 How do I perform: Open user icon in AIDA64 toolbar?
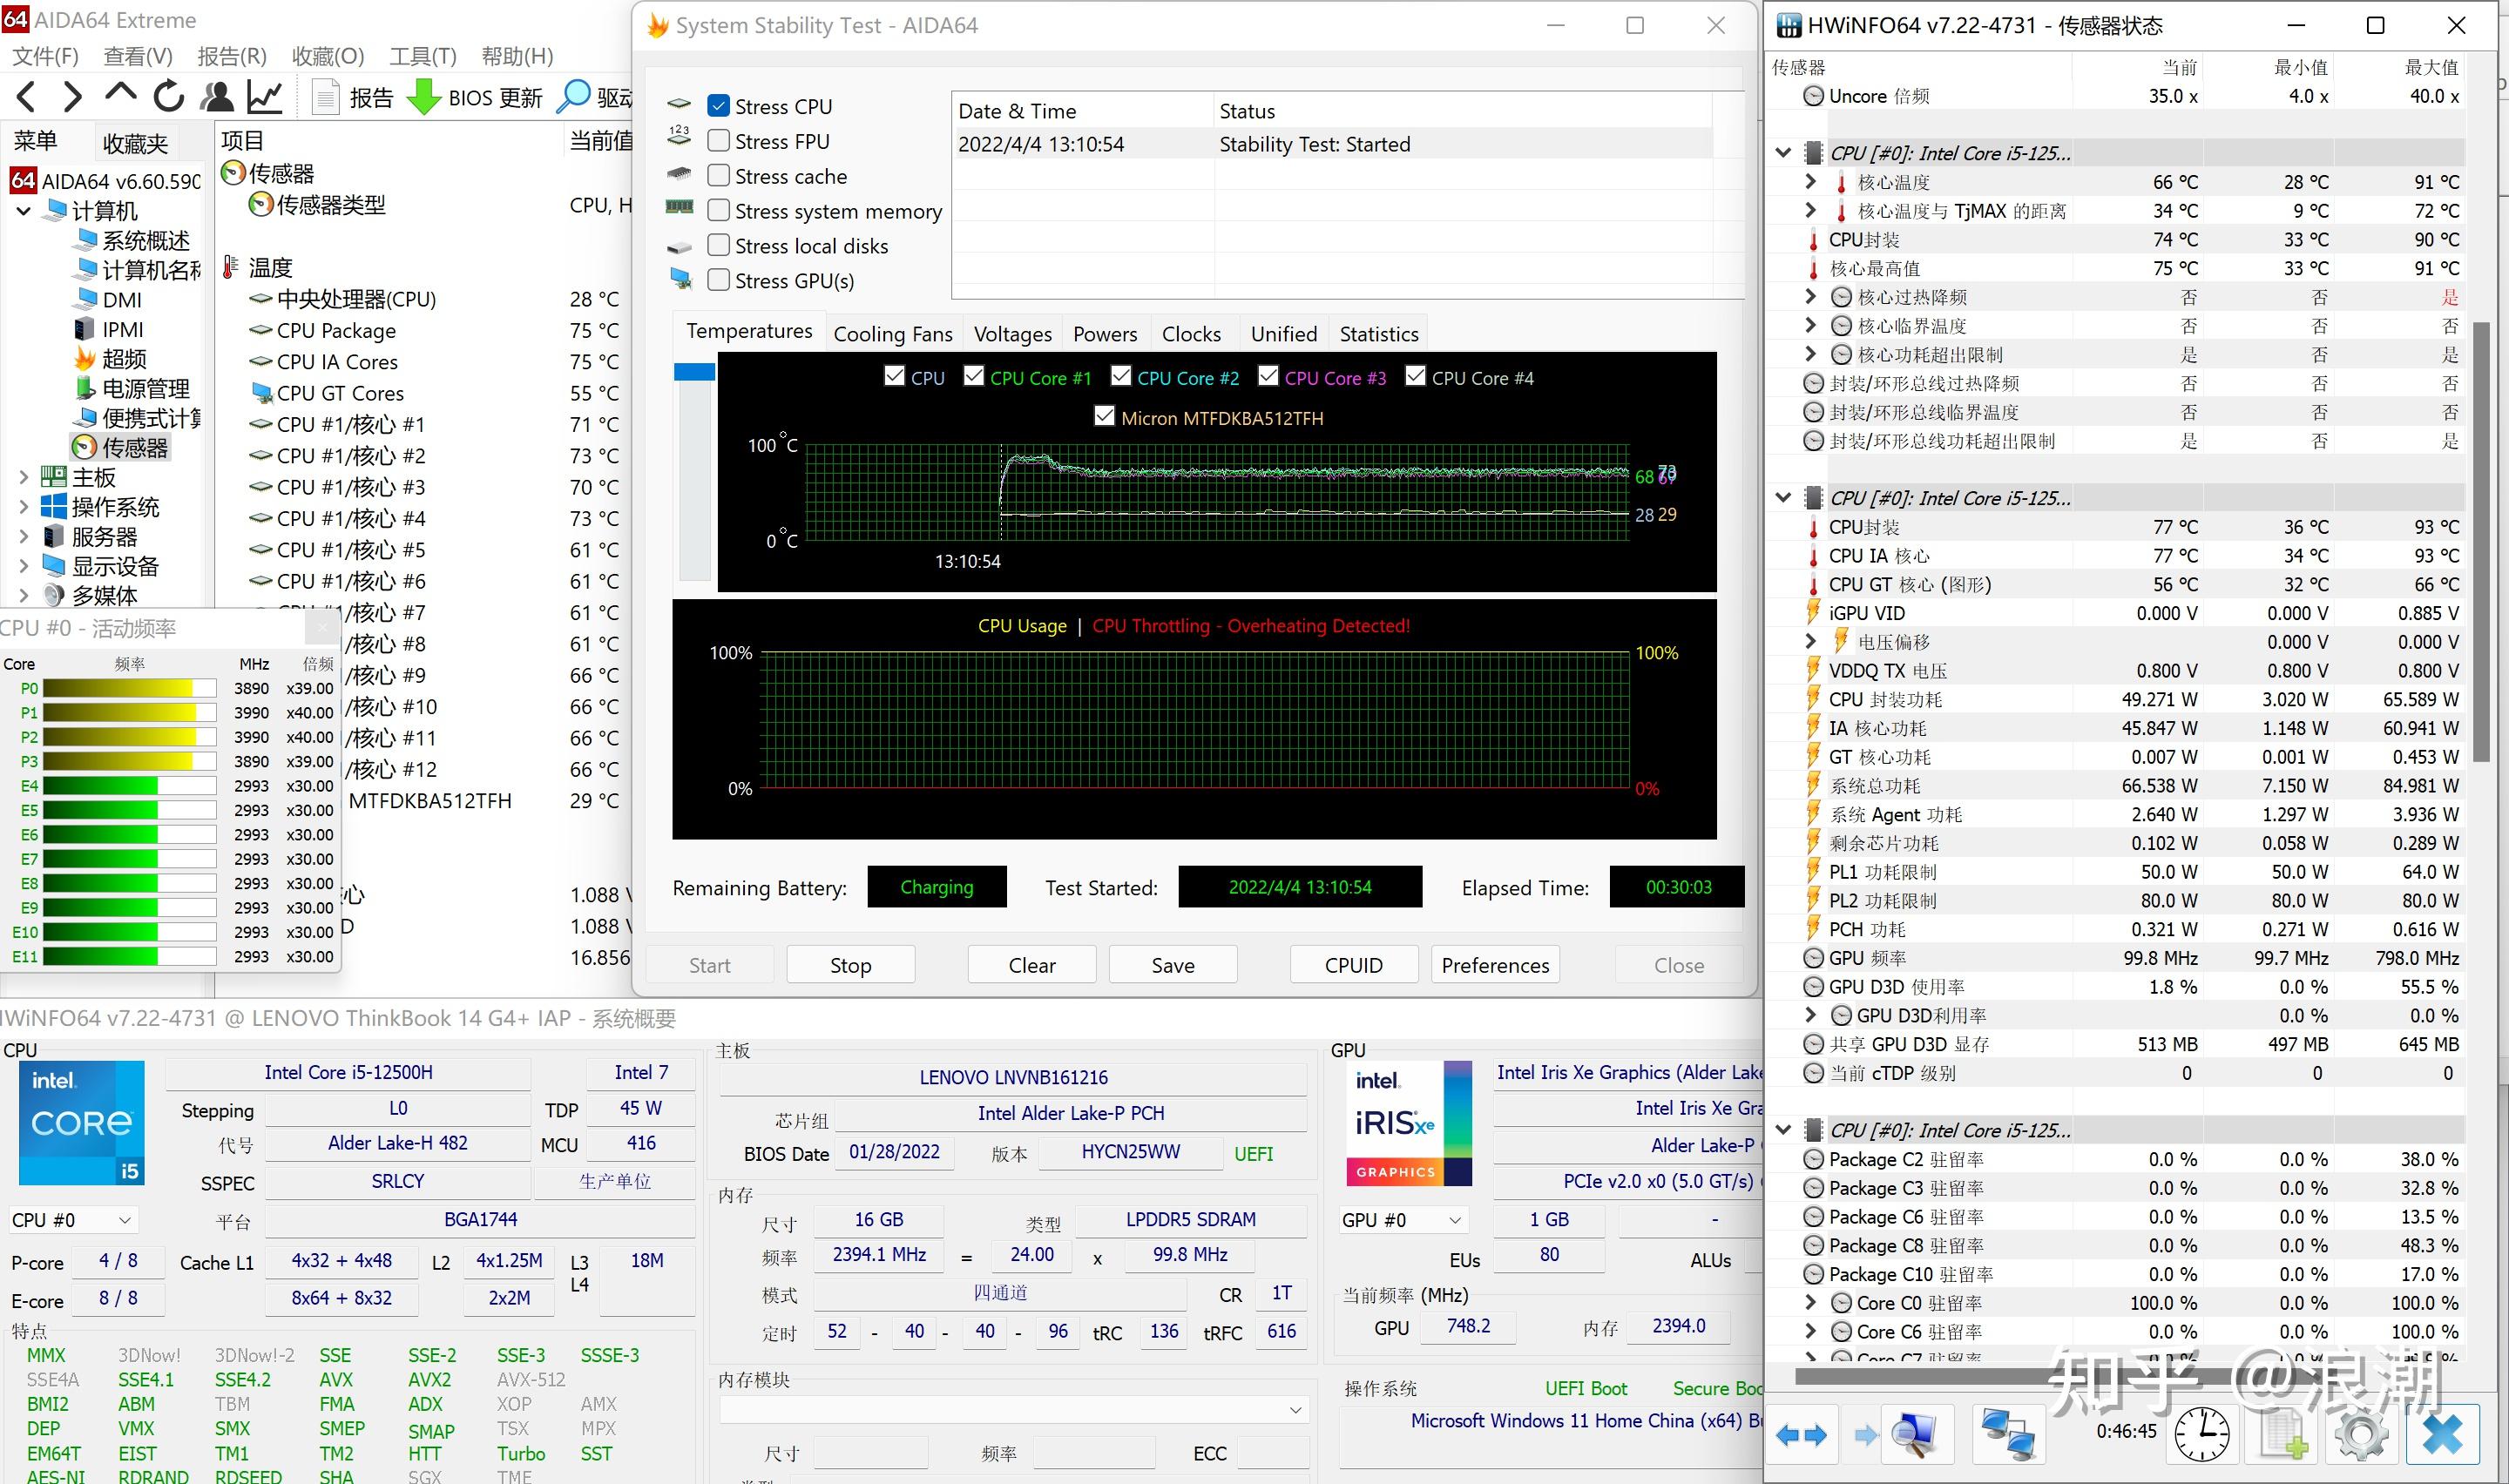pyautogui.click(x=217, y=96)
